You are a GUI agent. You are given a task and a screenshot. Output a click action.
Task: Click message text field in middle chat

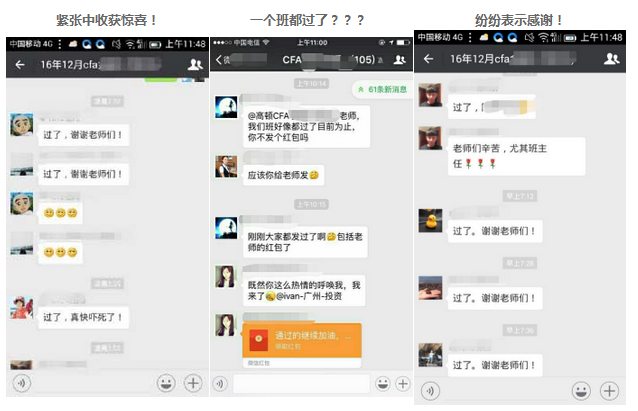[x=298, y=383]
